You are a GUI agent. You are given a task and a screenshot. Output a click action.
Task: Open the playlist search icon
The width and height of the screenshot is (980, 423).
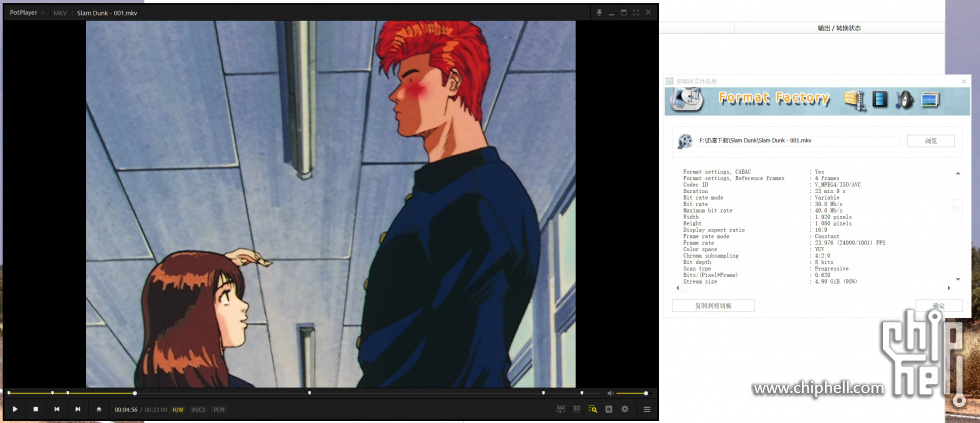point(592,409)
